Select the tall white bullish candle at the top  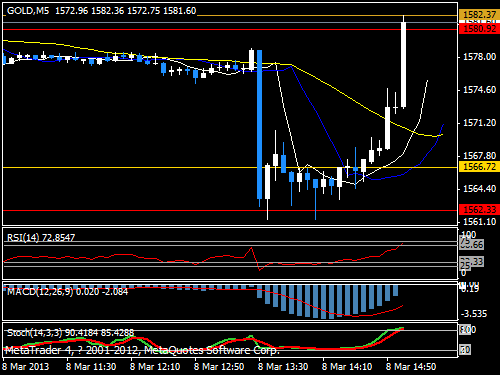404,65
